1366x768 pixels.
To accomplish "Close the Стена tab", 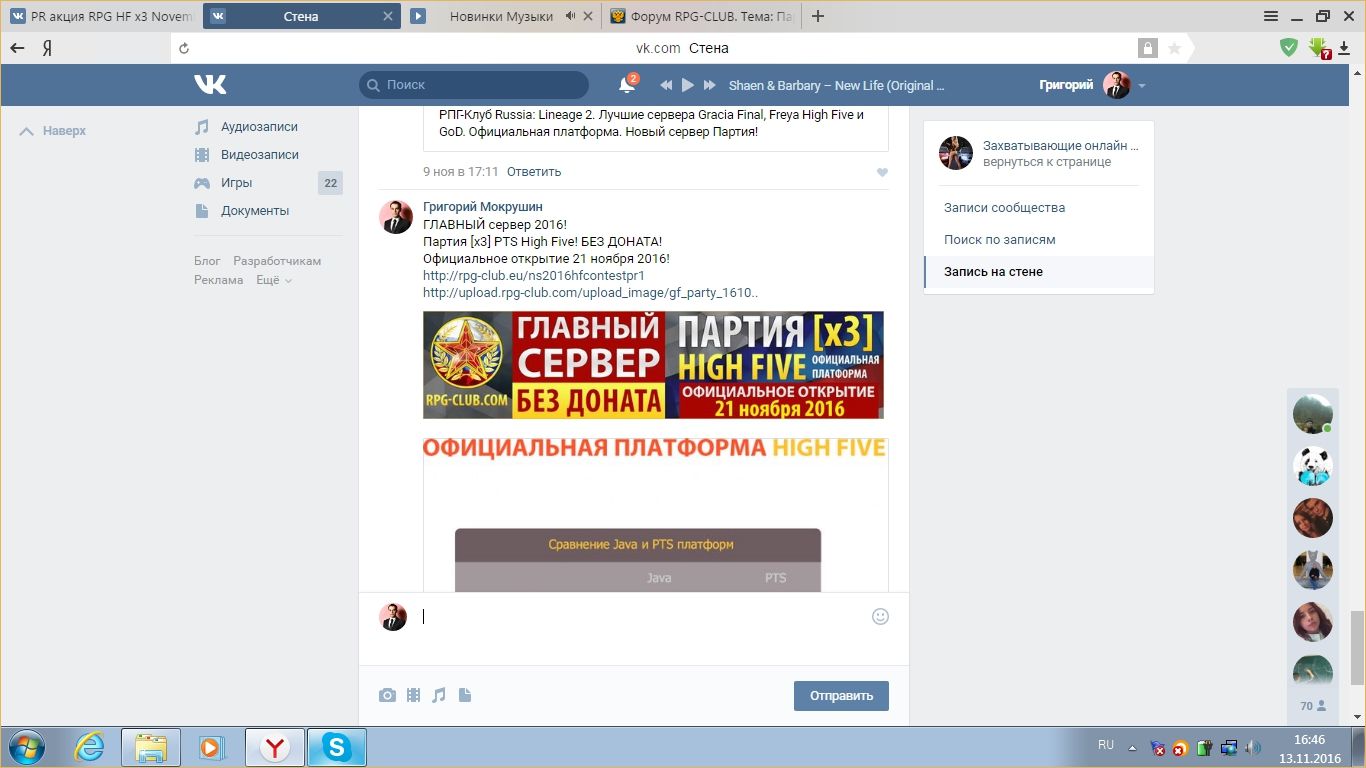I will coord(387,16).
